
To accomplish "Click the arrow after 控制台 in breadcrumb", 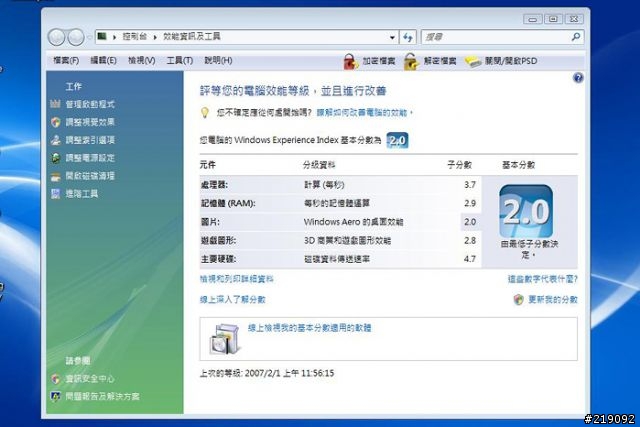I will [x=155, y=37].
